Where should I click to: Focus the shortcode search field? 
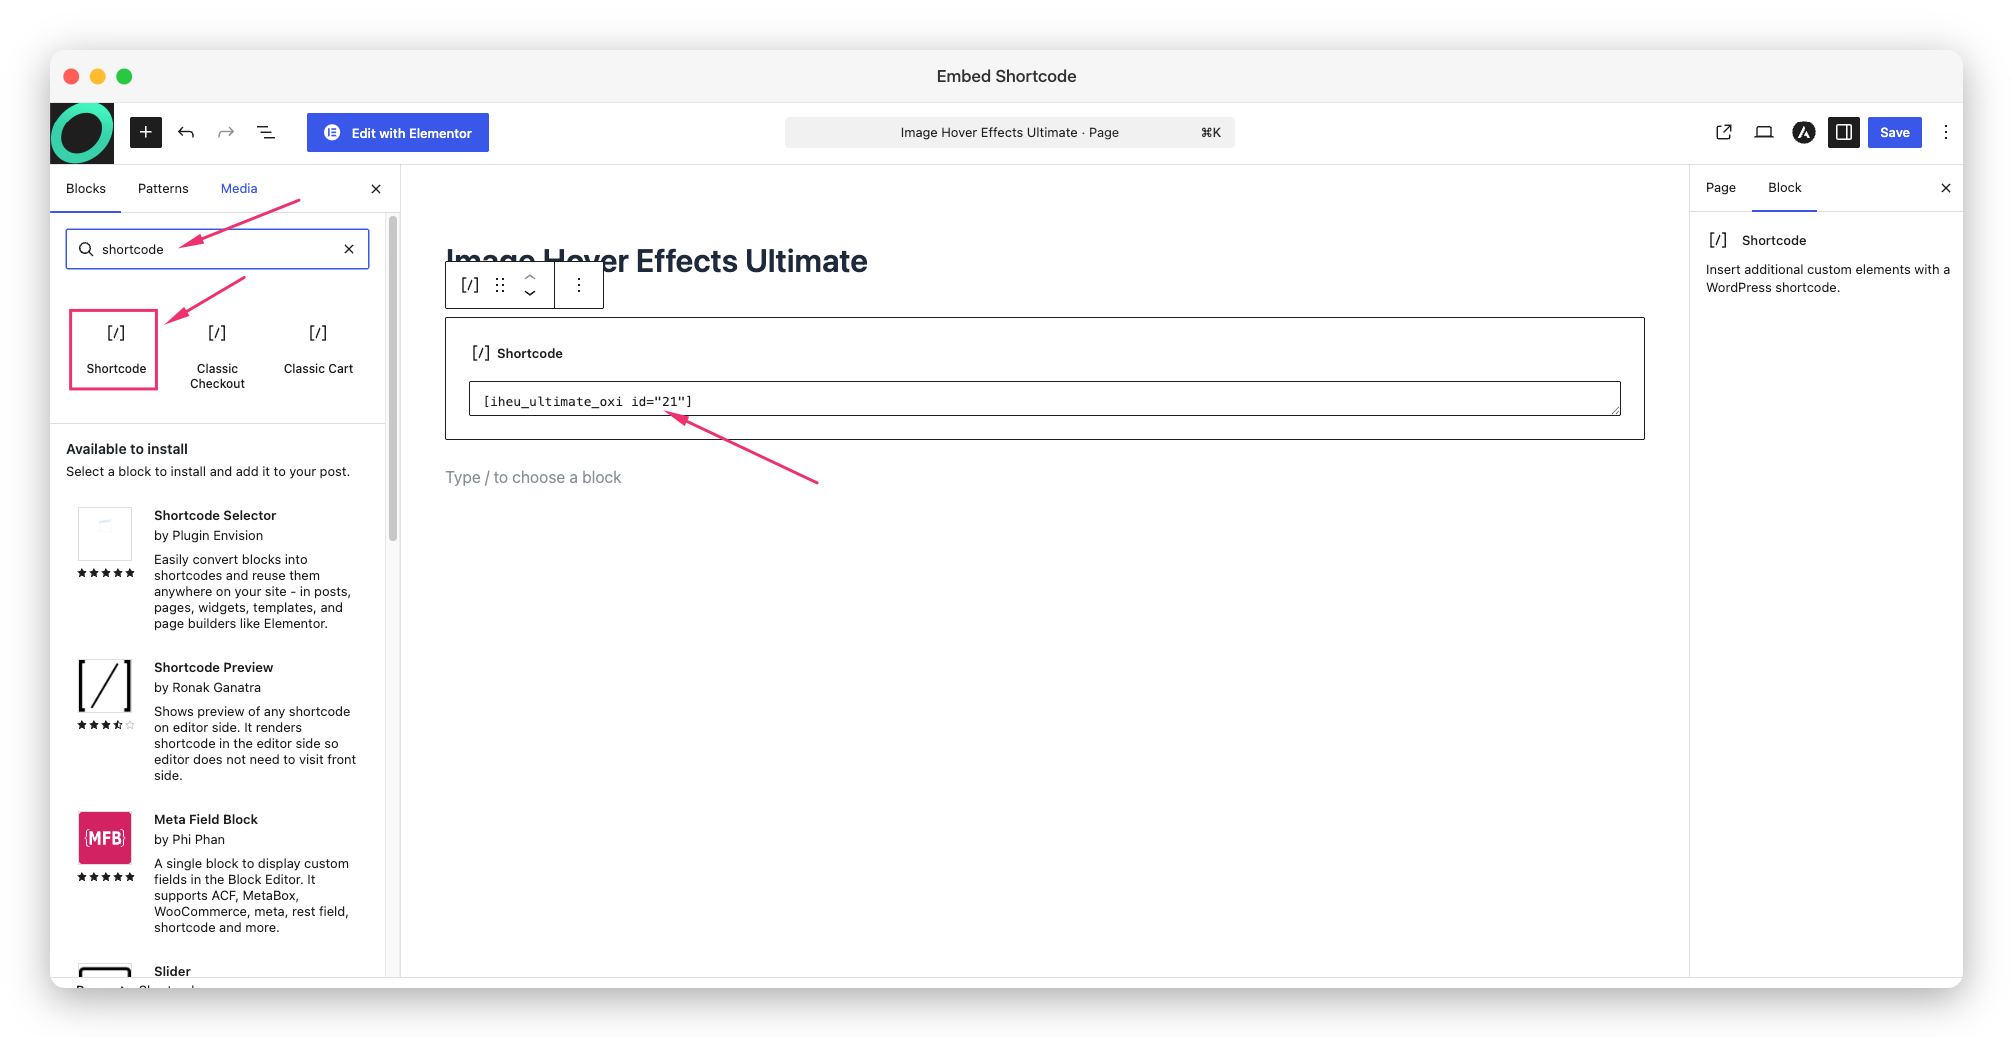218,249
